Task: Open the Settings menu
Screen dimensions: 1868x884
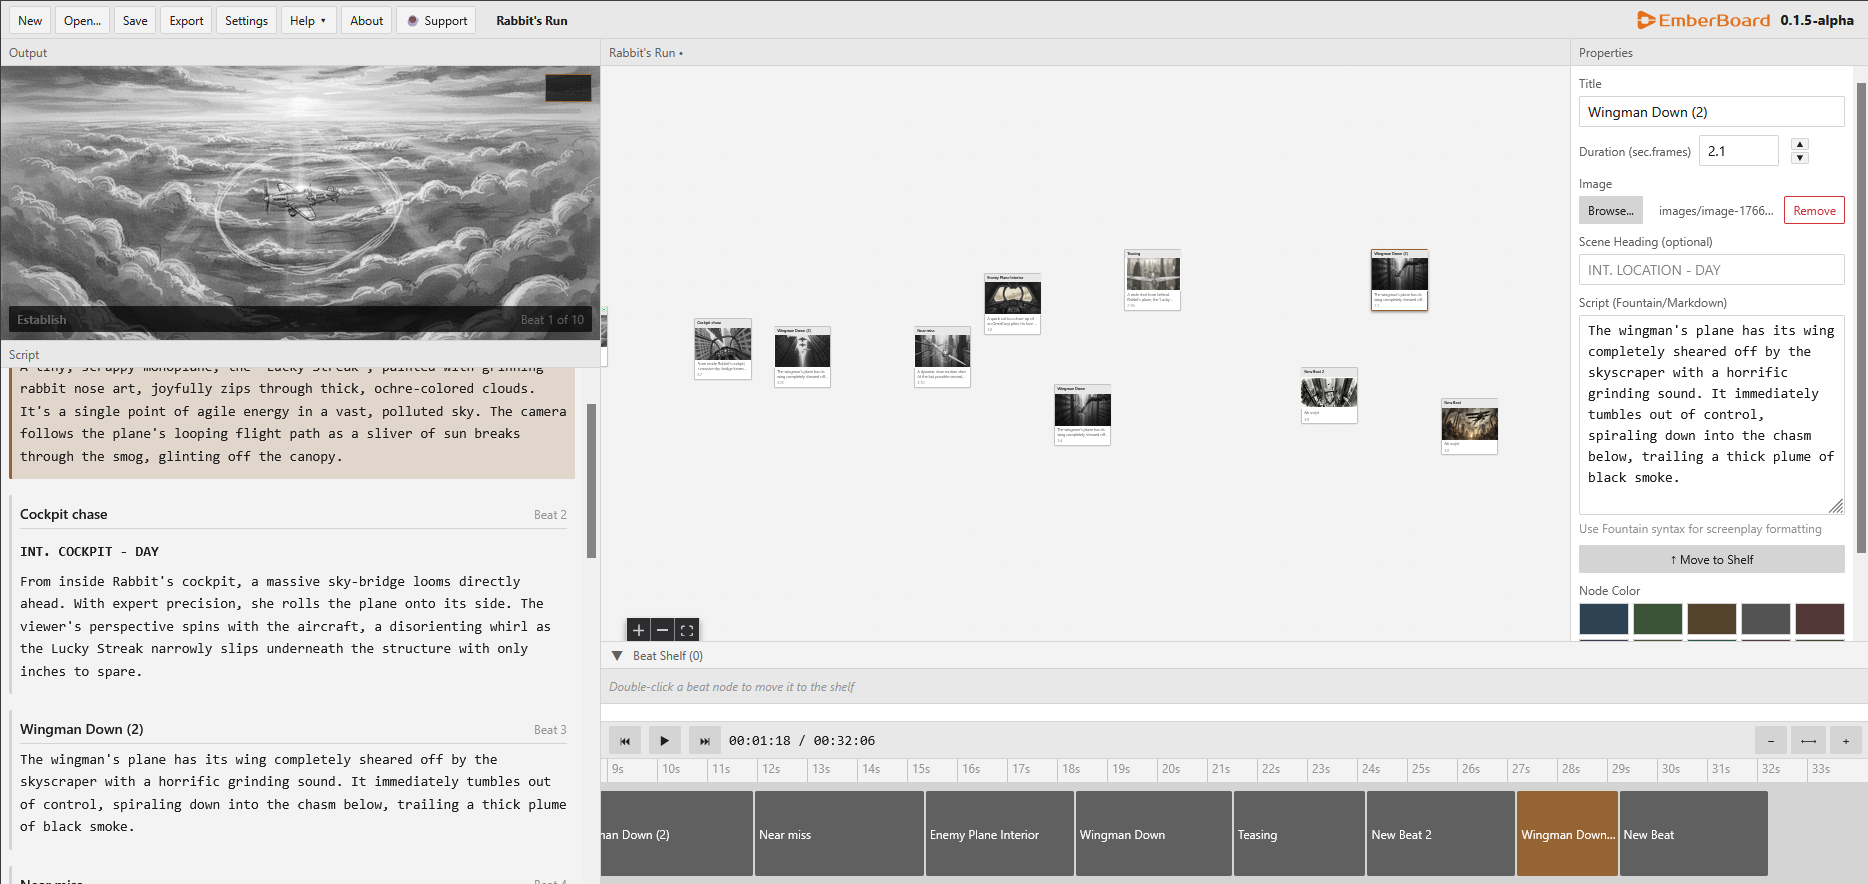Action: [x=246, y=21]
